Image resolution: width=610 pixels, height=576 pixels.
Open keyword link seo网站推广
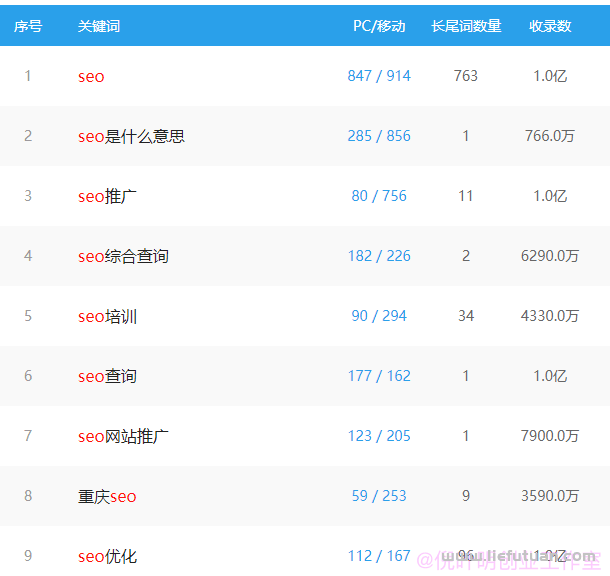click(x=123, y=436)
